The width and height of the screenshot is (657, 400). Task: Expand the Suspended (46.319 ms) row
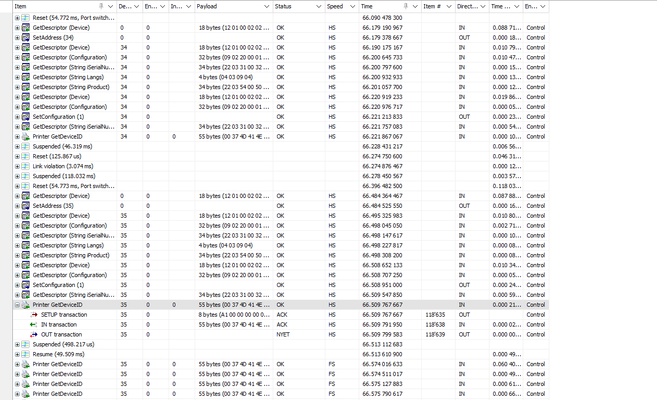17,147
